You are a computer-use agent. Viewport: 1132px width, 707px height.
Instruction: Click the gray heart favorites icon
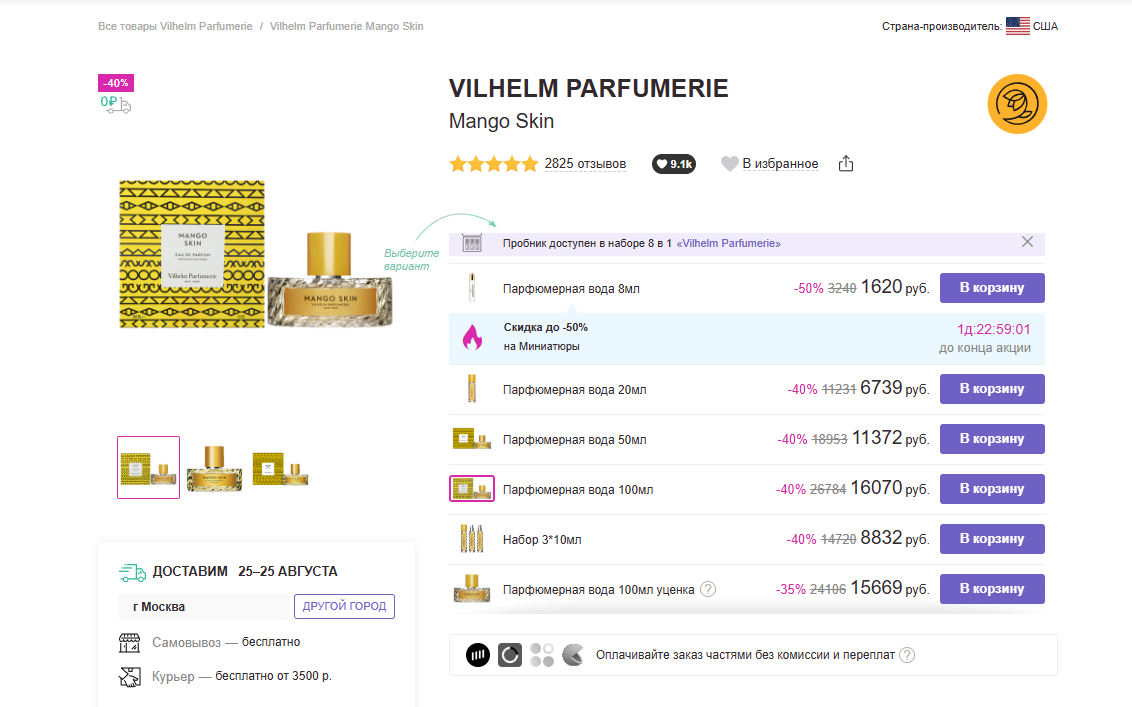pos(730,164)
